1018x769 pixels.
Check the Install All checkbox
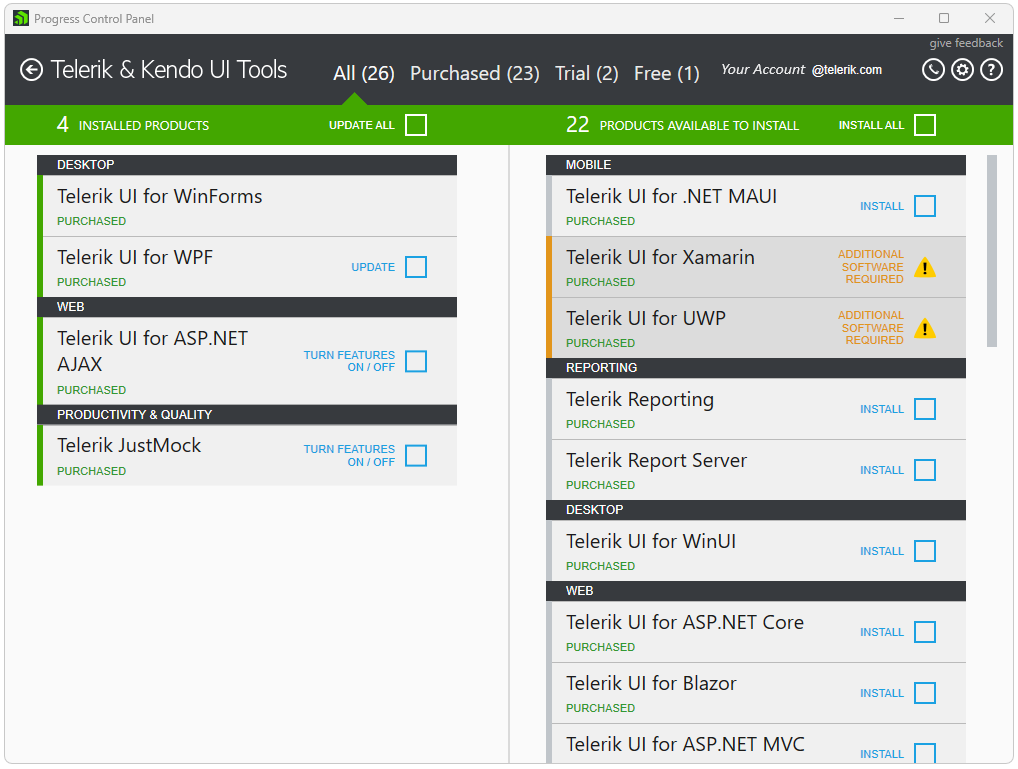click(925, 125)
